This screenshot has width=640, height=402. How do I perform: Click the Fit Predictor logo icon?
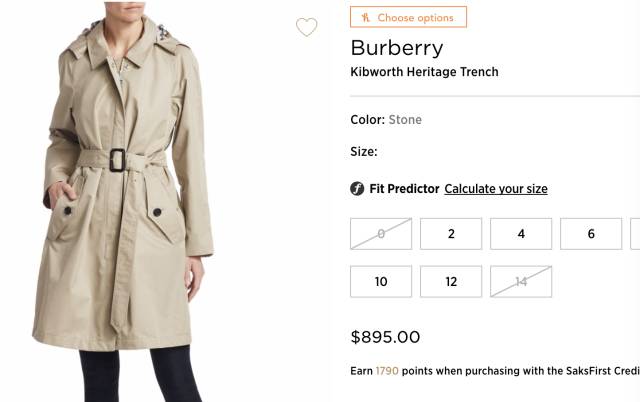pyautogui.click(x=357, y=189)
